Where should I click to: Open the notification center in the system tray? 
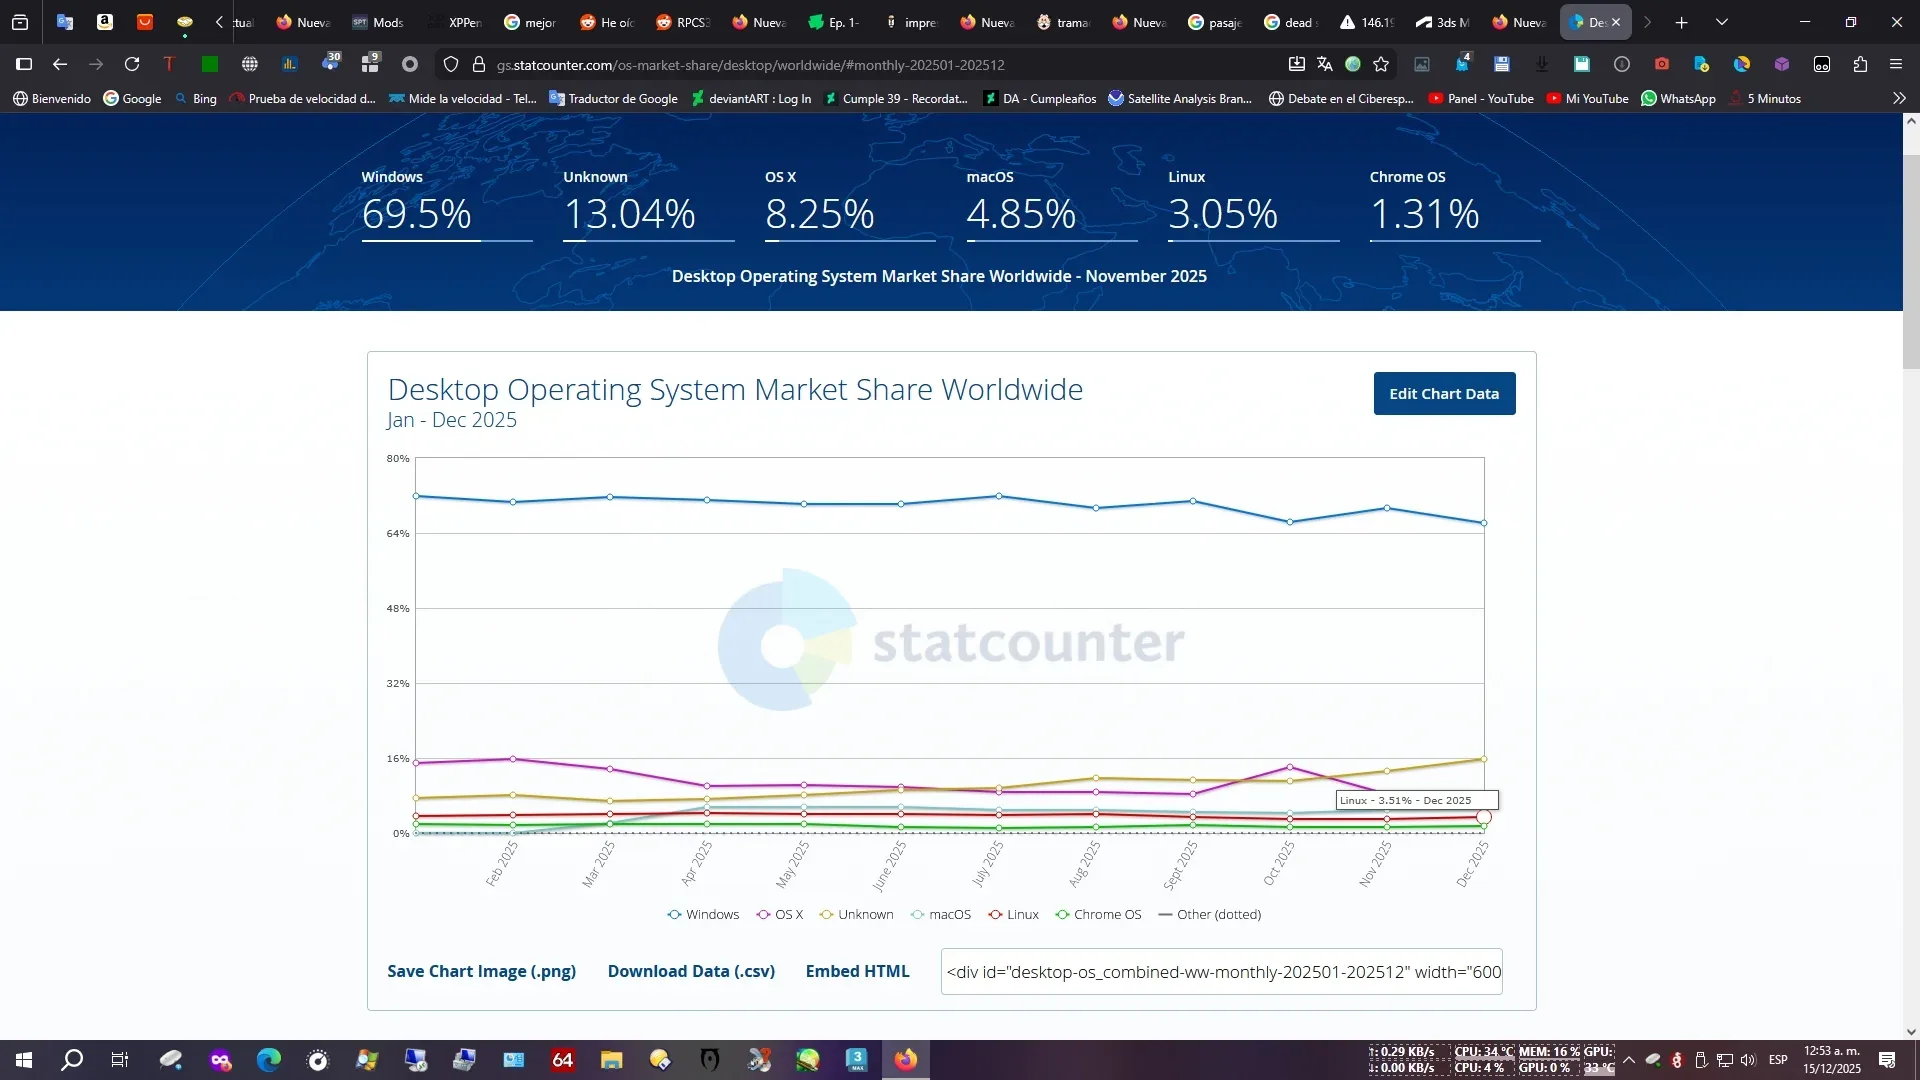click(1887, 1060)
